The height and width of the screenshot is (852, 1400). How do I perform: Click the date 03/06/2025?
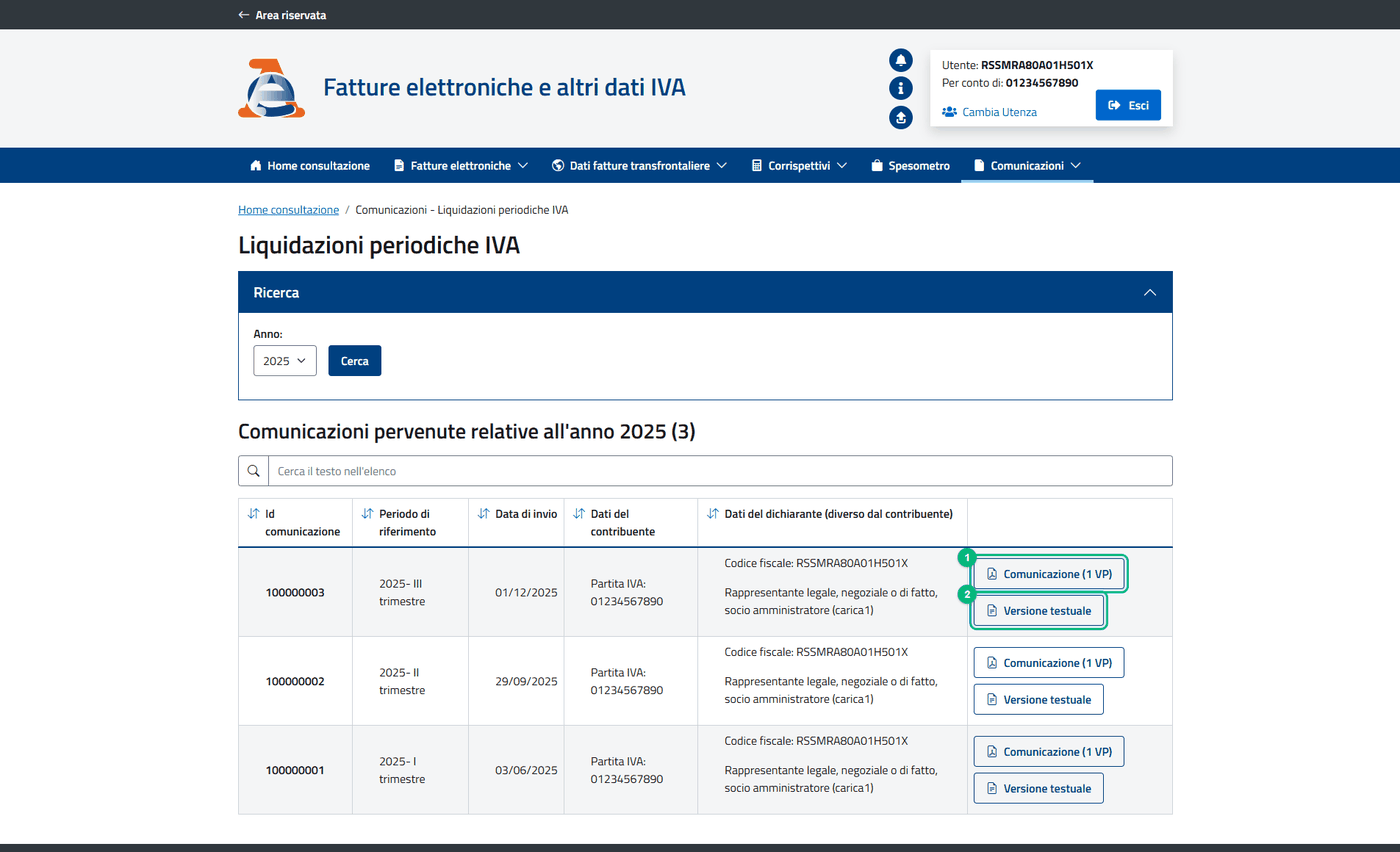(526, 770)
